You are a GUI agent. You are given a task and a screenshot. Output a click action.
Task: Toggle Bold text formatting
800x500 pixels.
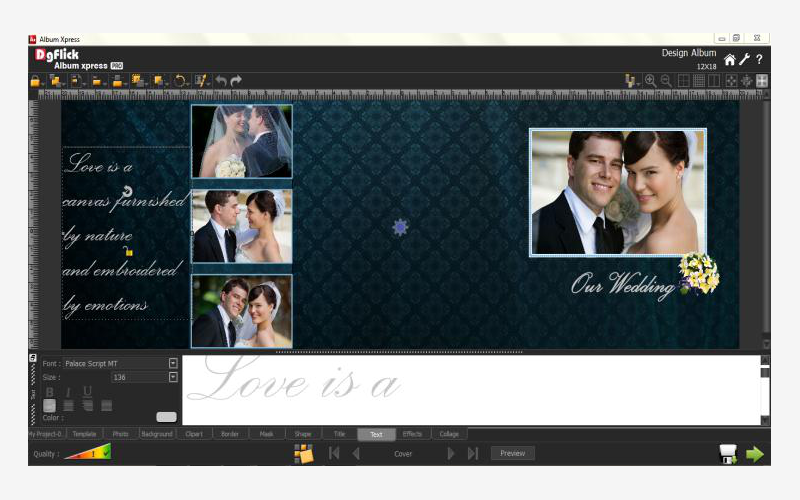coord(49,391)
